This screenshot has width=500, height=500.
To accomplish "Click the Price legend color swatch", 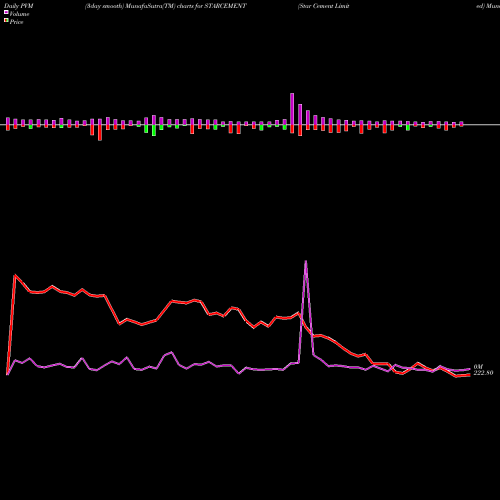I will (6, 20).
